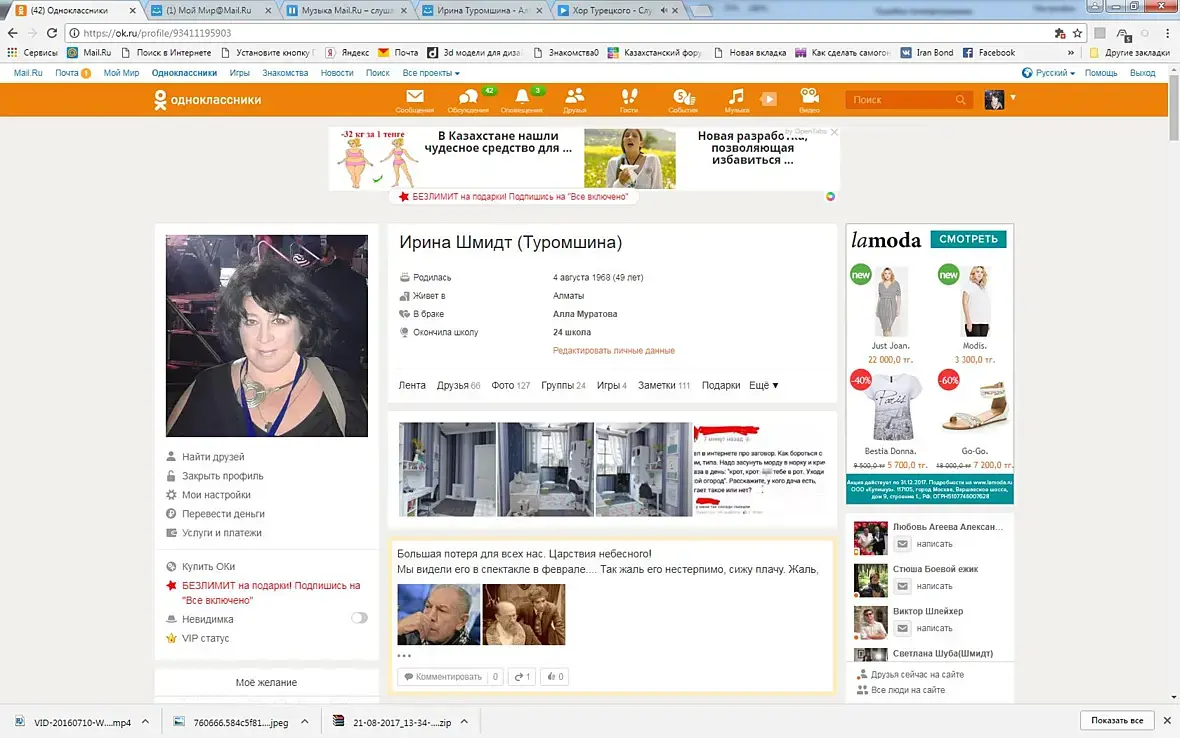Click the Odnoklassniki logo

click(208, 99)
